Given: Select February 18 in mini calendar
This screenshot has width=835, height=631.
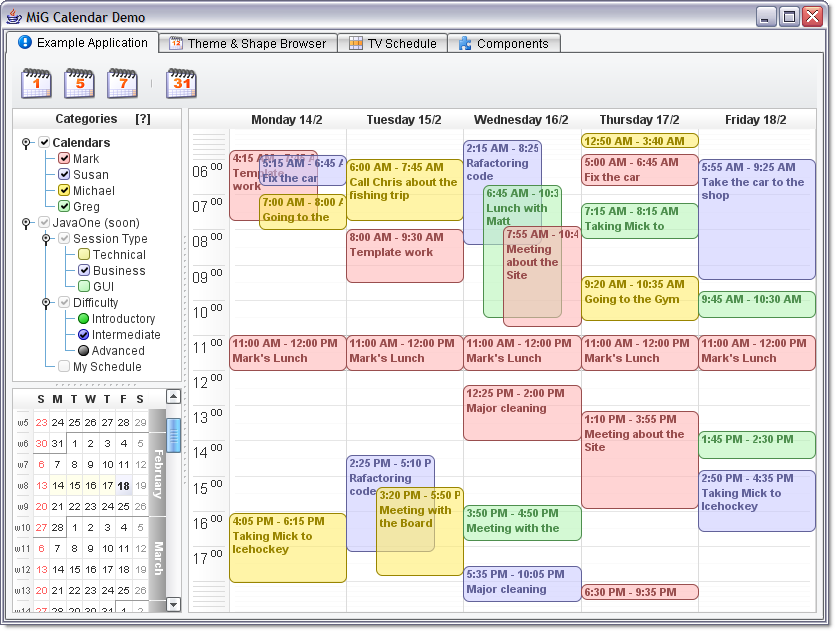Looking at the screenshot, I should 124,486.
